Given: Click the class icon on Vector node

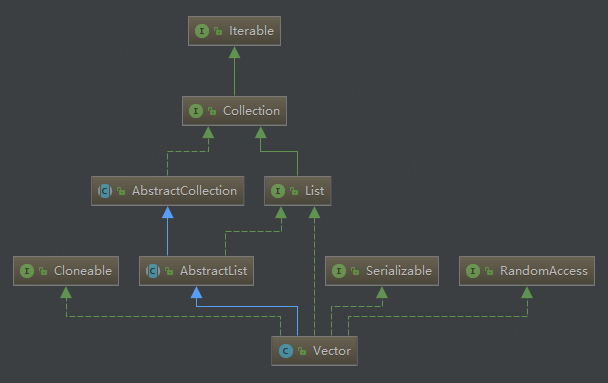Looking at the screenshot, I should tap(286, 351).
